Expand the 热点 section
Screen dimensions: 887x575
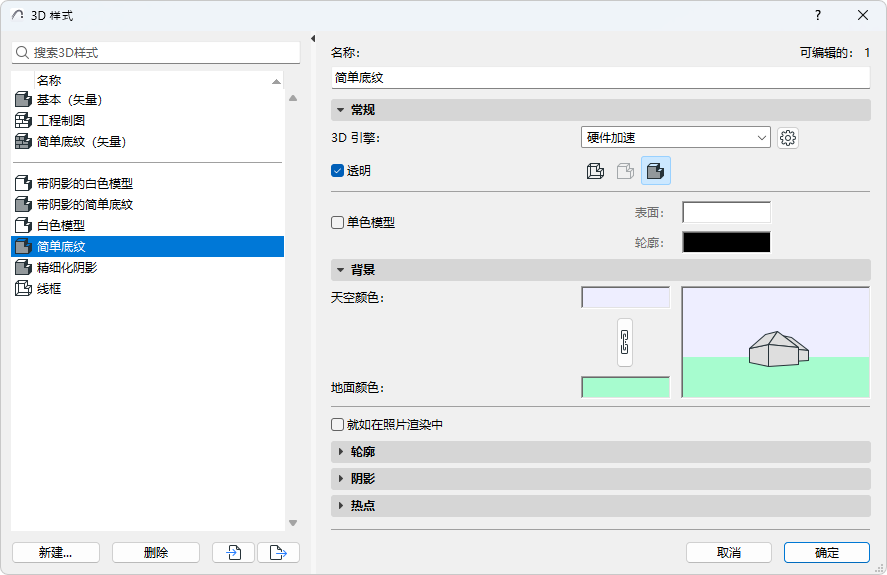coord(600,505)
